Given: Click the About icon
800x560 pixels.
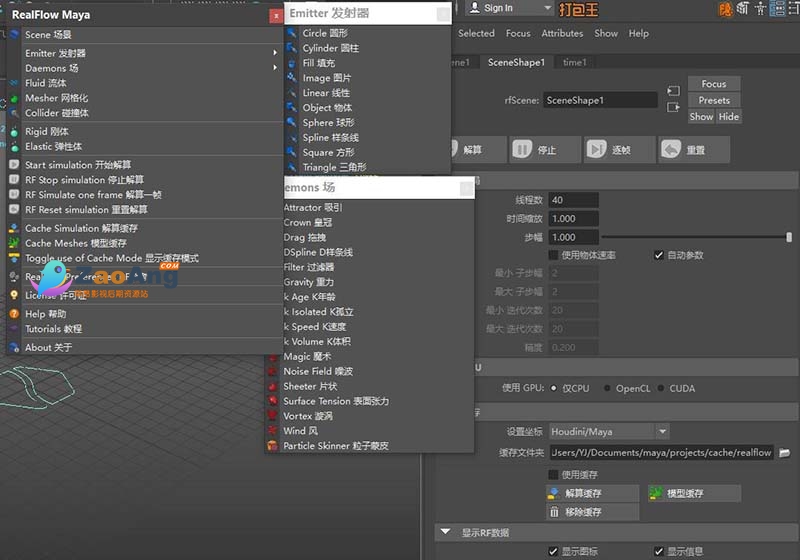Looking at the screenshot, I should 14,347.
